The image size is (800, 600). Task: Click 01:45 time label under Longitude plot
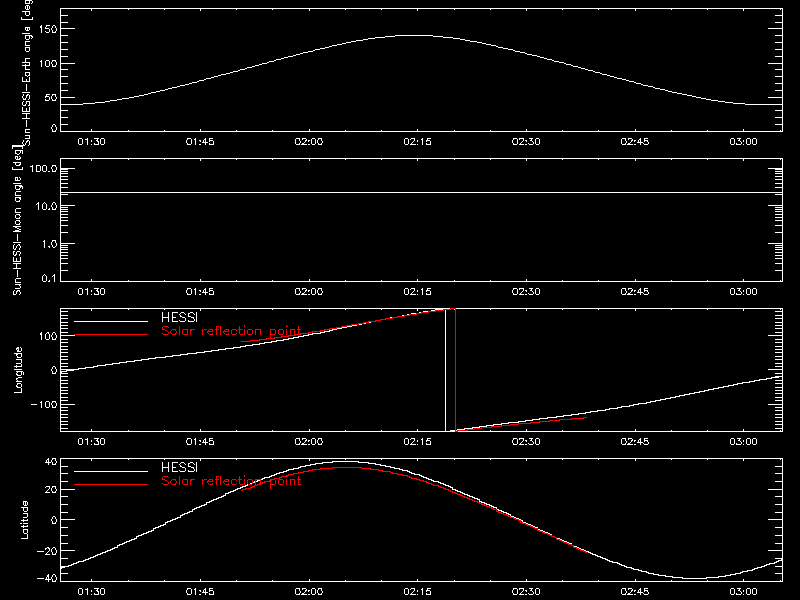[200, 441]
